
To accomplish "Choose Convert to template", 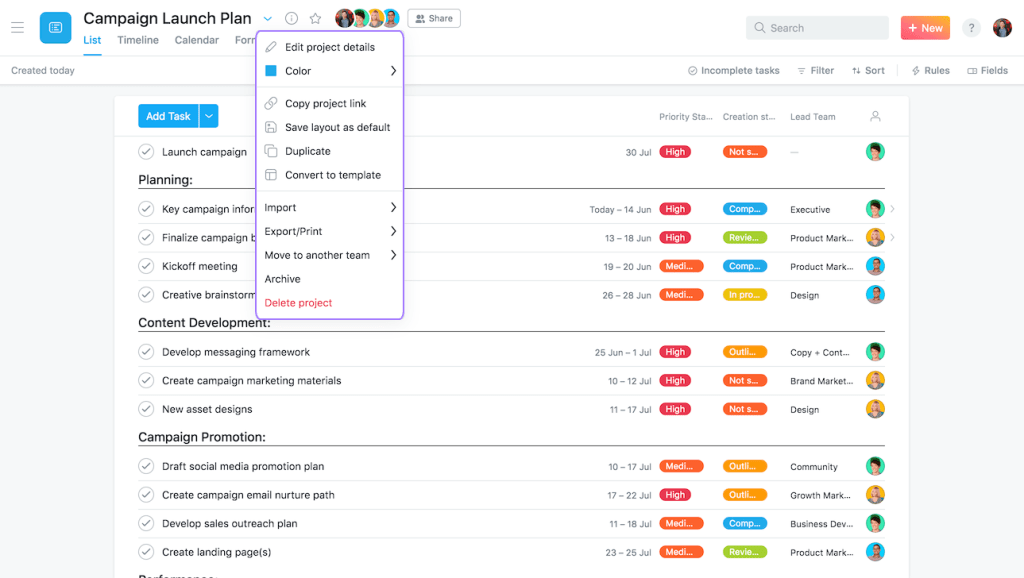I will pyautogui.click(x=330, y=175).
